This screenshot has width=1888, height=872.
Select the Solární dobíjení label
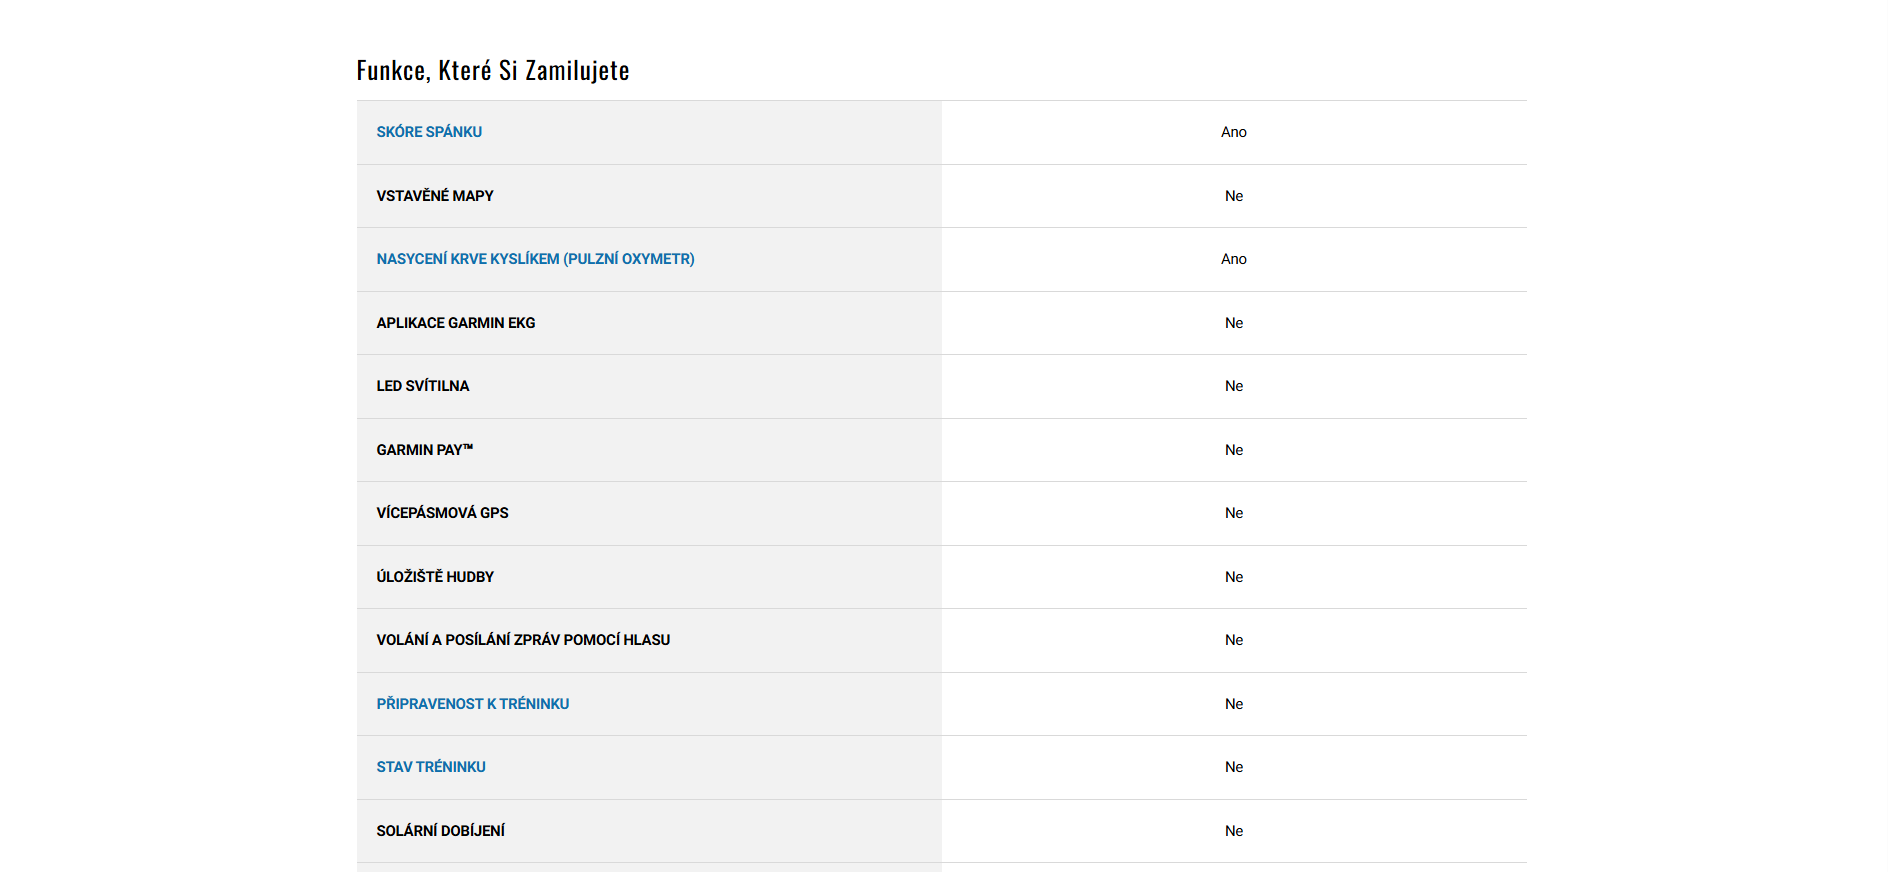tap(440, 831)
